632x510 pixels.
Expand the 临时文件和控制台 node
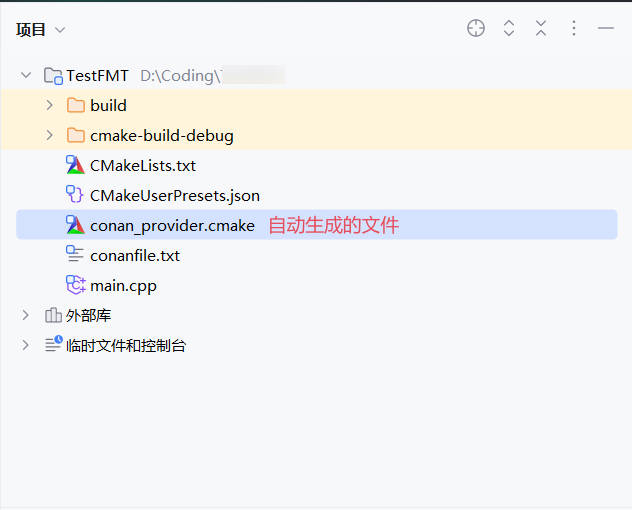(x=26, y=345)
